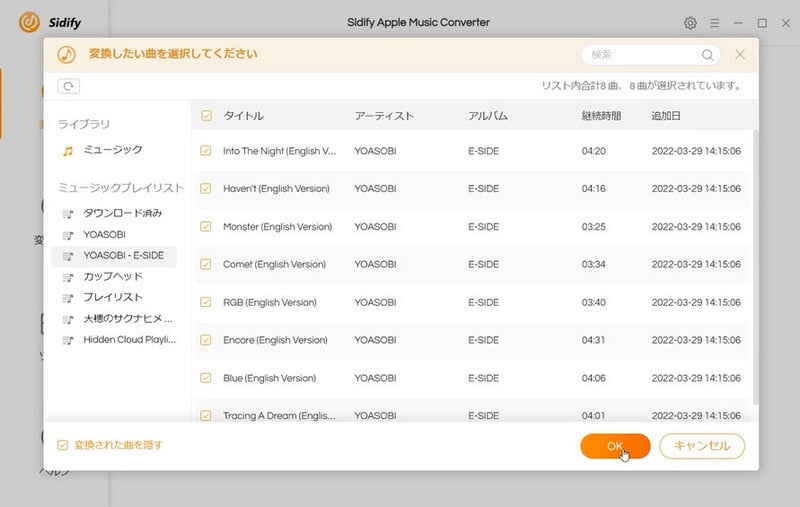Click the ミュージック library note icon
Image resolution: width=800 pixels, height=507 pixels.
(67, 151)
